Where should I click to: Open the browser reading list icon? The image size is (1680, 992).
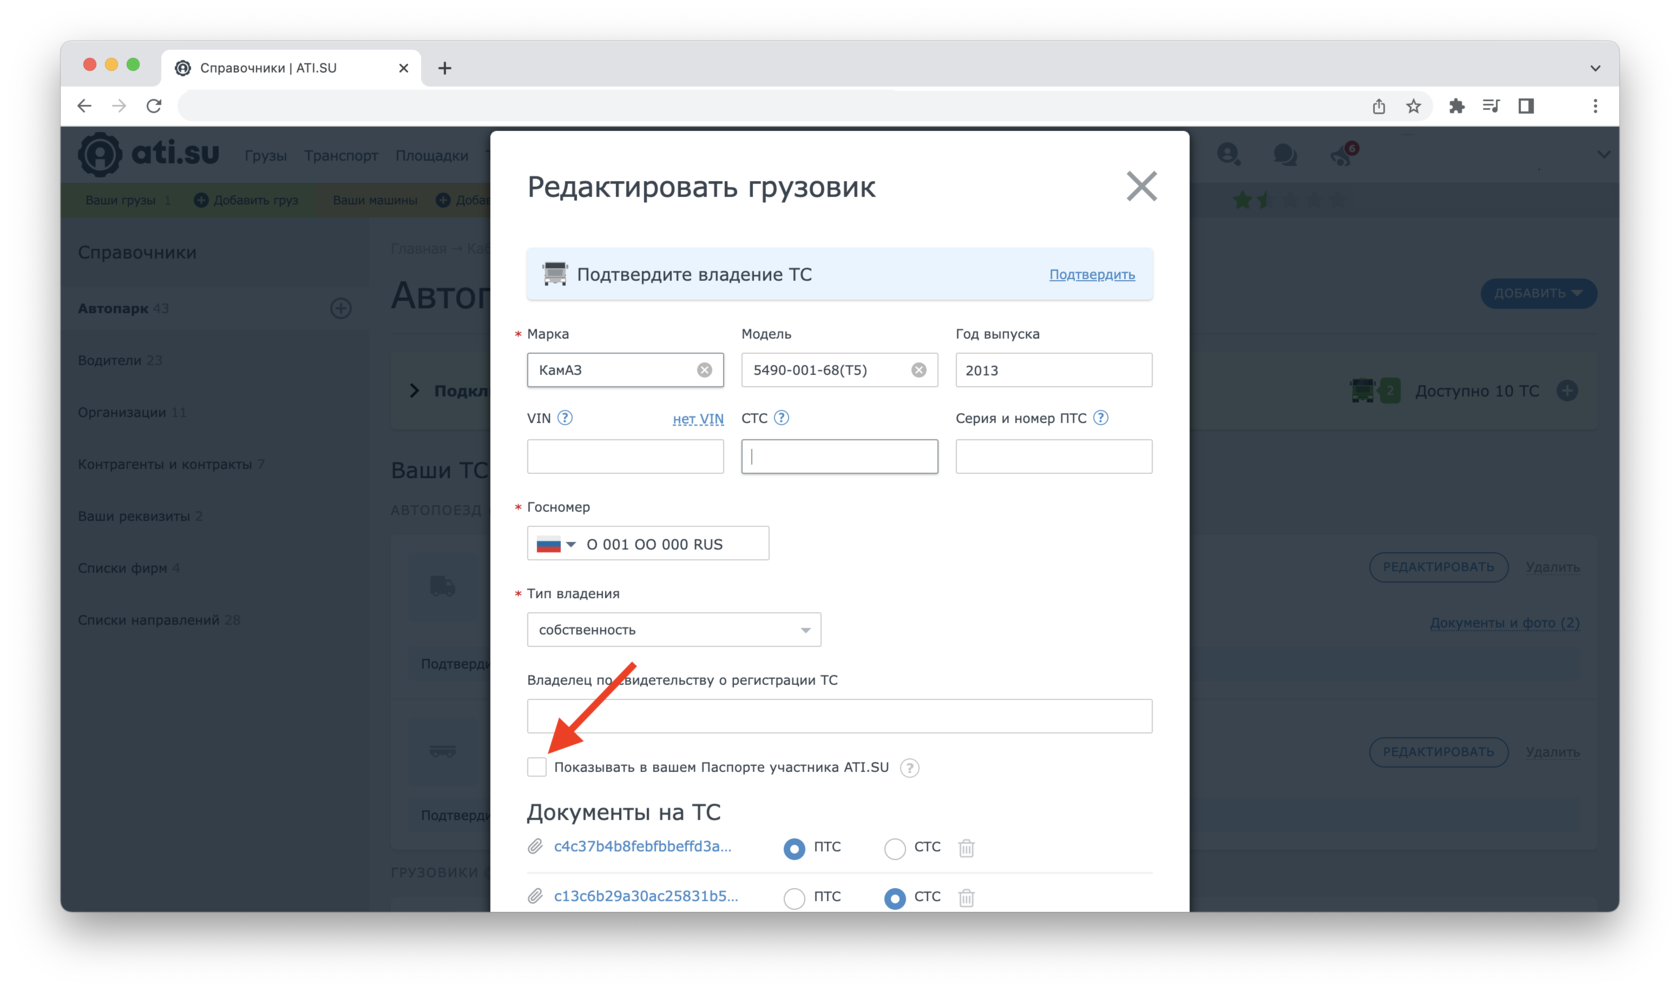point(1491,106)
